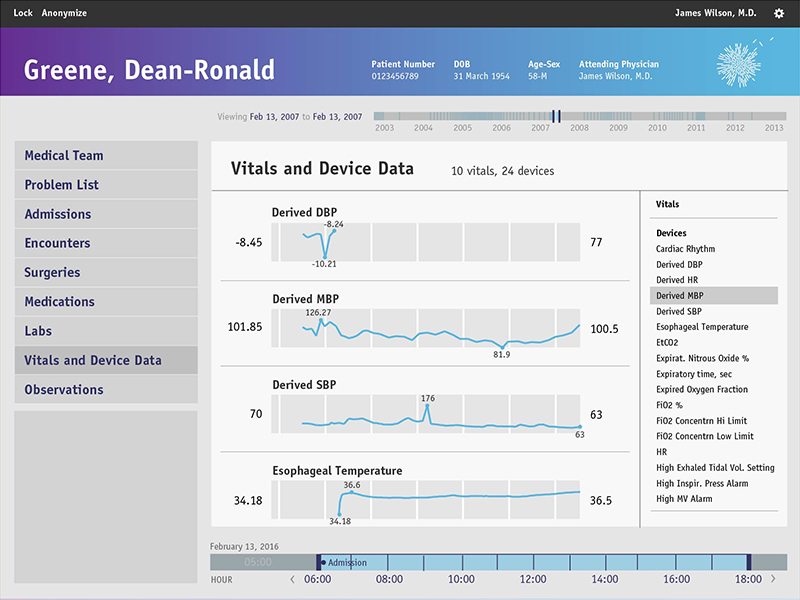Click the left arrow on hour timeline

[x=292, y=579]
